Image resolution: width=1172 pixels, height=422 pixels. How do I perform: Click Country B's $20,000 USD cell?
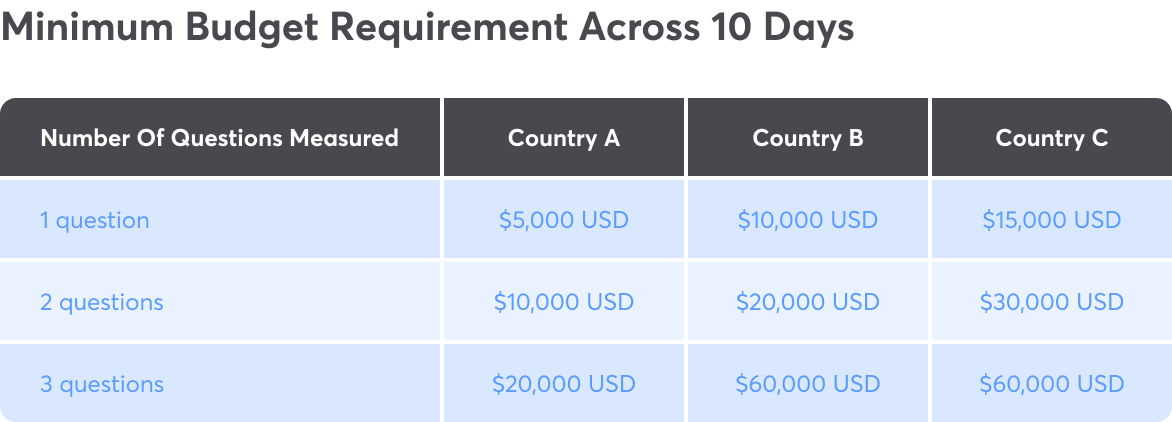(x=807, y=302)
